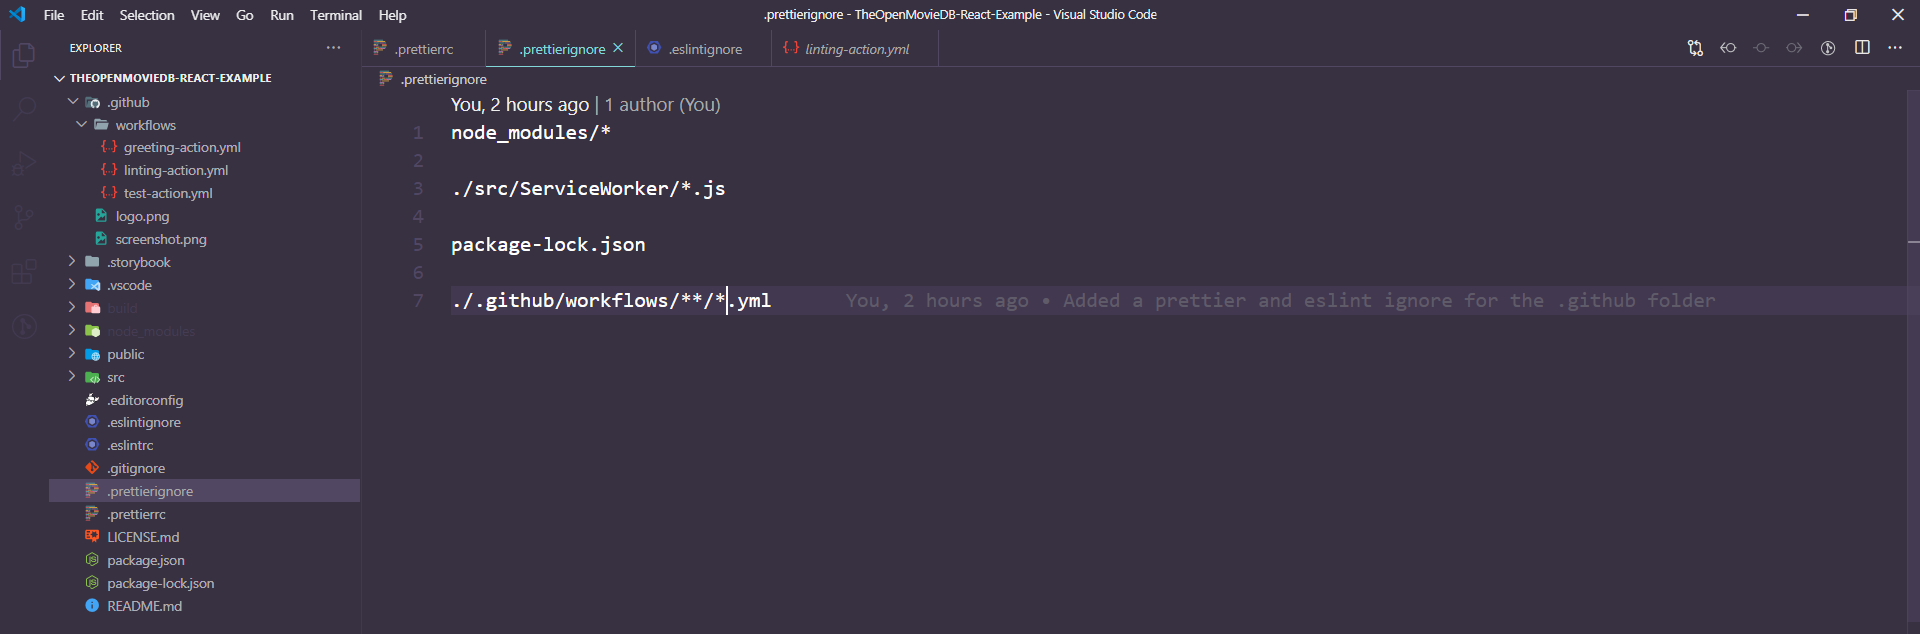
Task: Open the View menu
Action: tap(205, 15)
